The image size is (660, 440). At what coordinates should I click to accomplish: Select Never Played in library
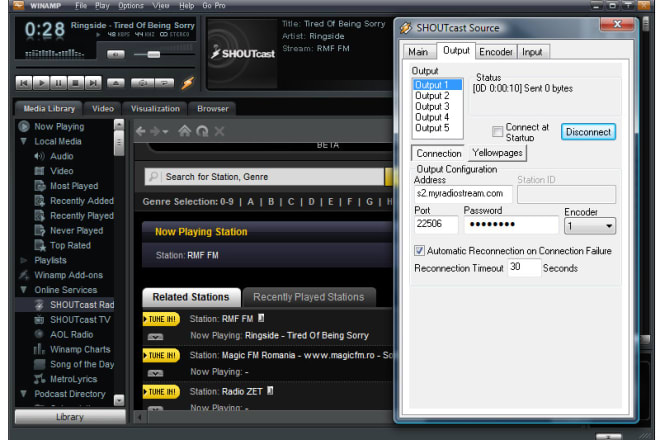(x=76, y=230)
